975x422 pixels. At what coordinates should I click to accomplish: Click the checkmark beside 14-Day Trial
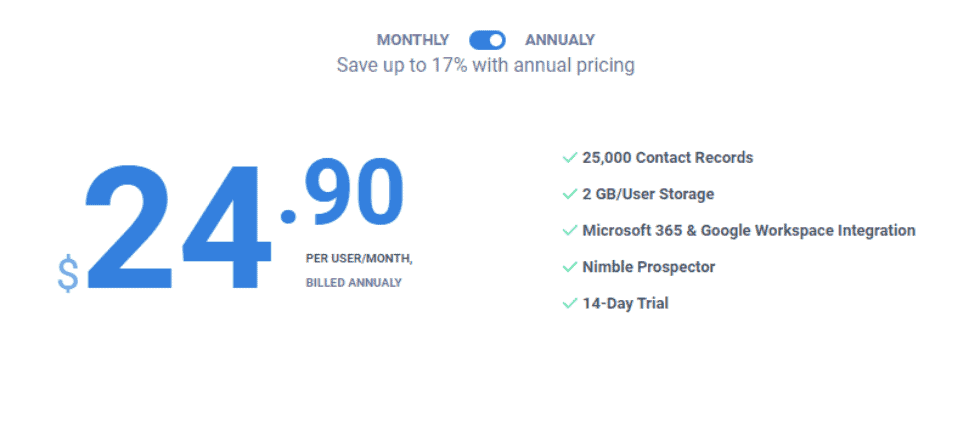pos(570,304)
